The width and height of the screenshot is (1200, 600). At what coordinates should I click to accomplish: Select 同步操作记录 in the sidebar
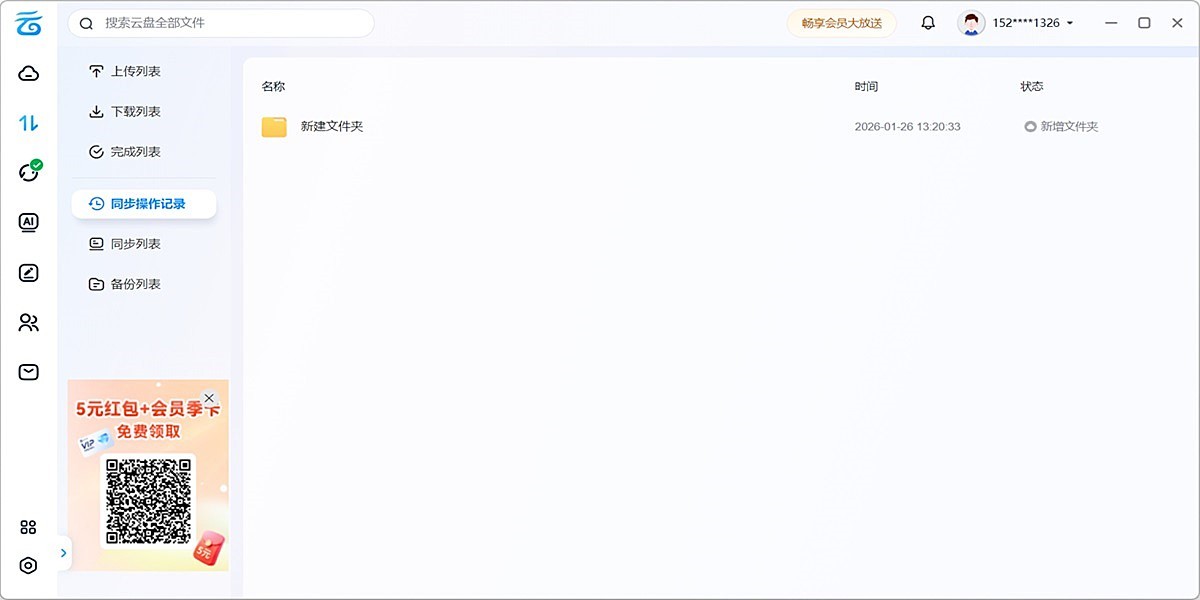pos(144,203)
